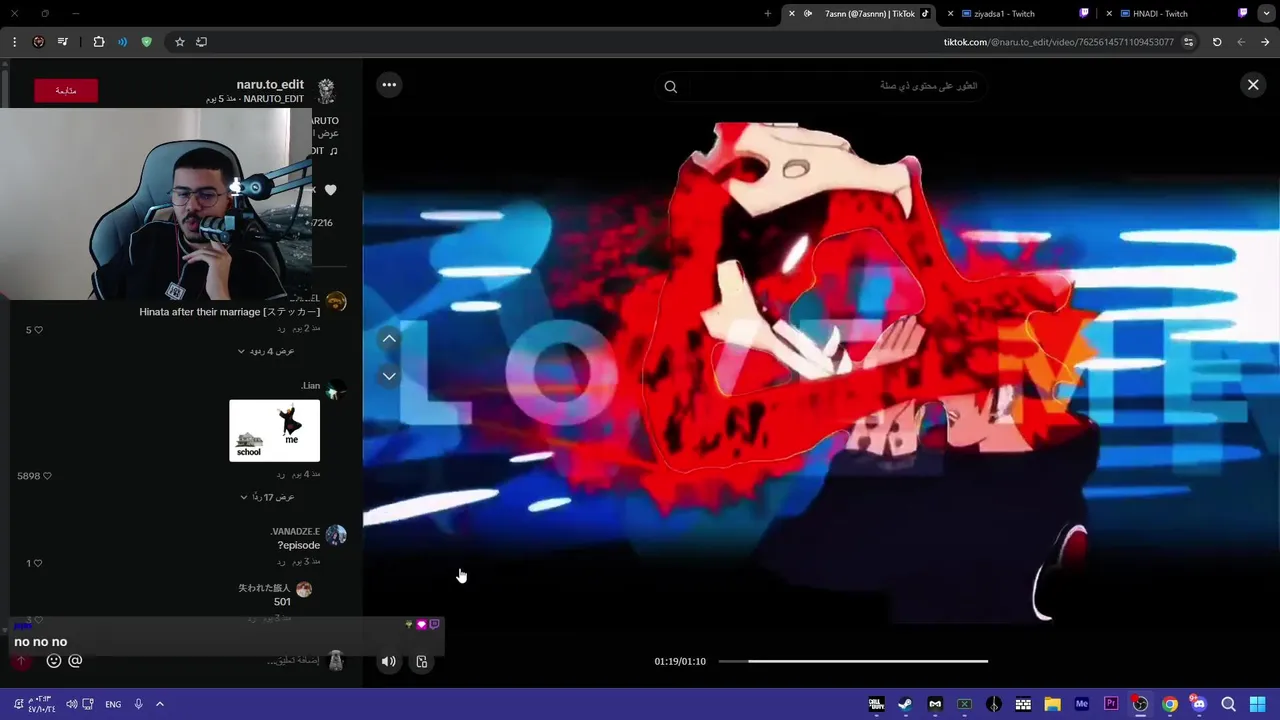Open the media control playlist icon
The height and width of the screenshot is (720, 1280).
(x=63, y=42)
